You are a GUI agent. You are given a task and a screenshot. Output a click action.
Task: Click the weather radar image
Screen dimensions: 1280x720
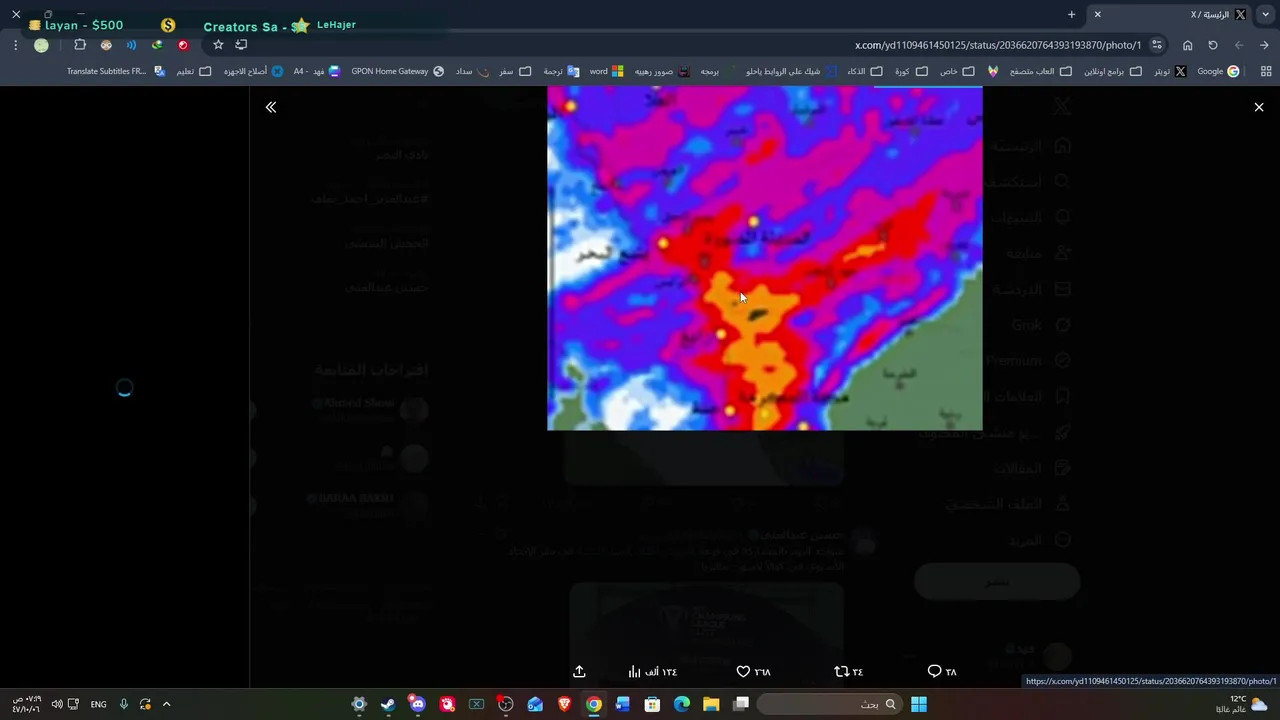point(765,258)
